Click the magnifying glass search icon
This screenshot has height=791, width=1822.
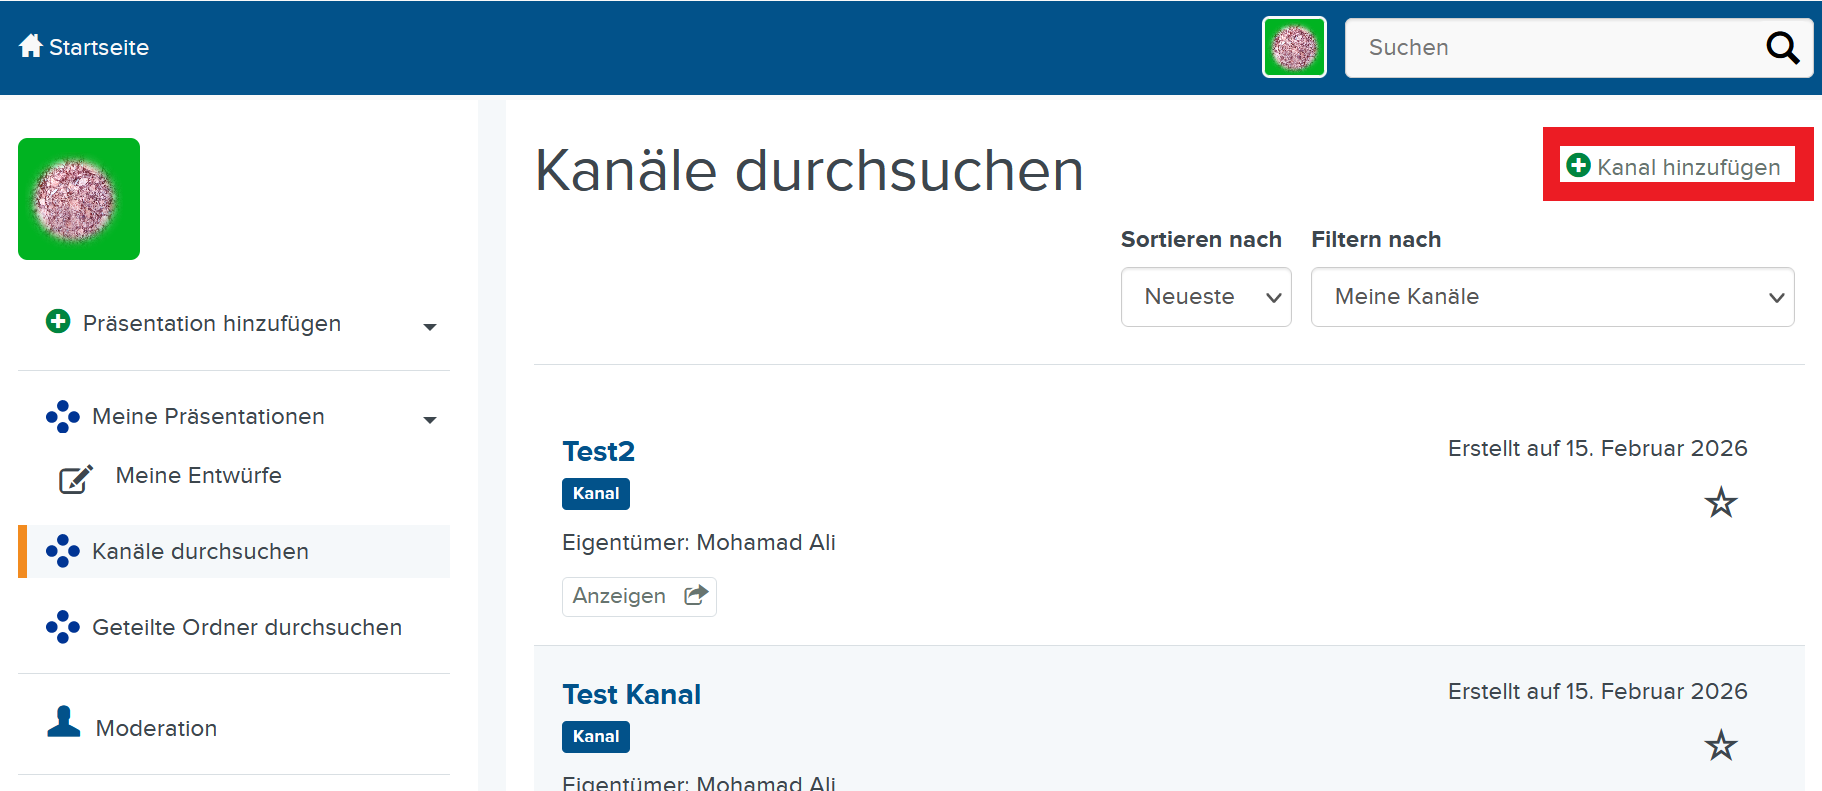pyautogui.click(x=1782, y=47)
